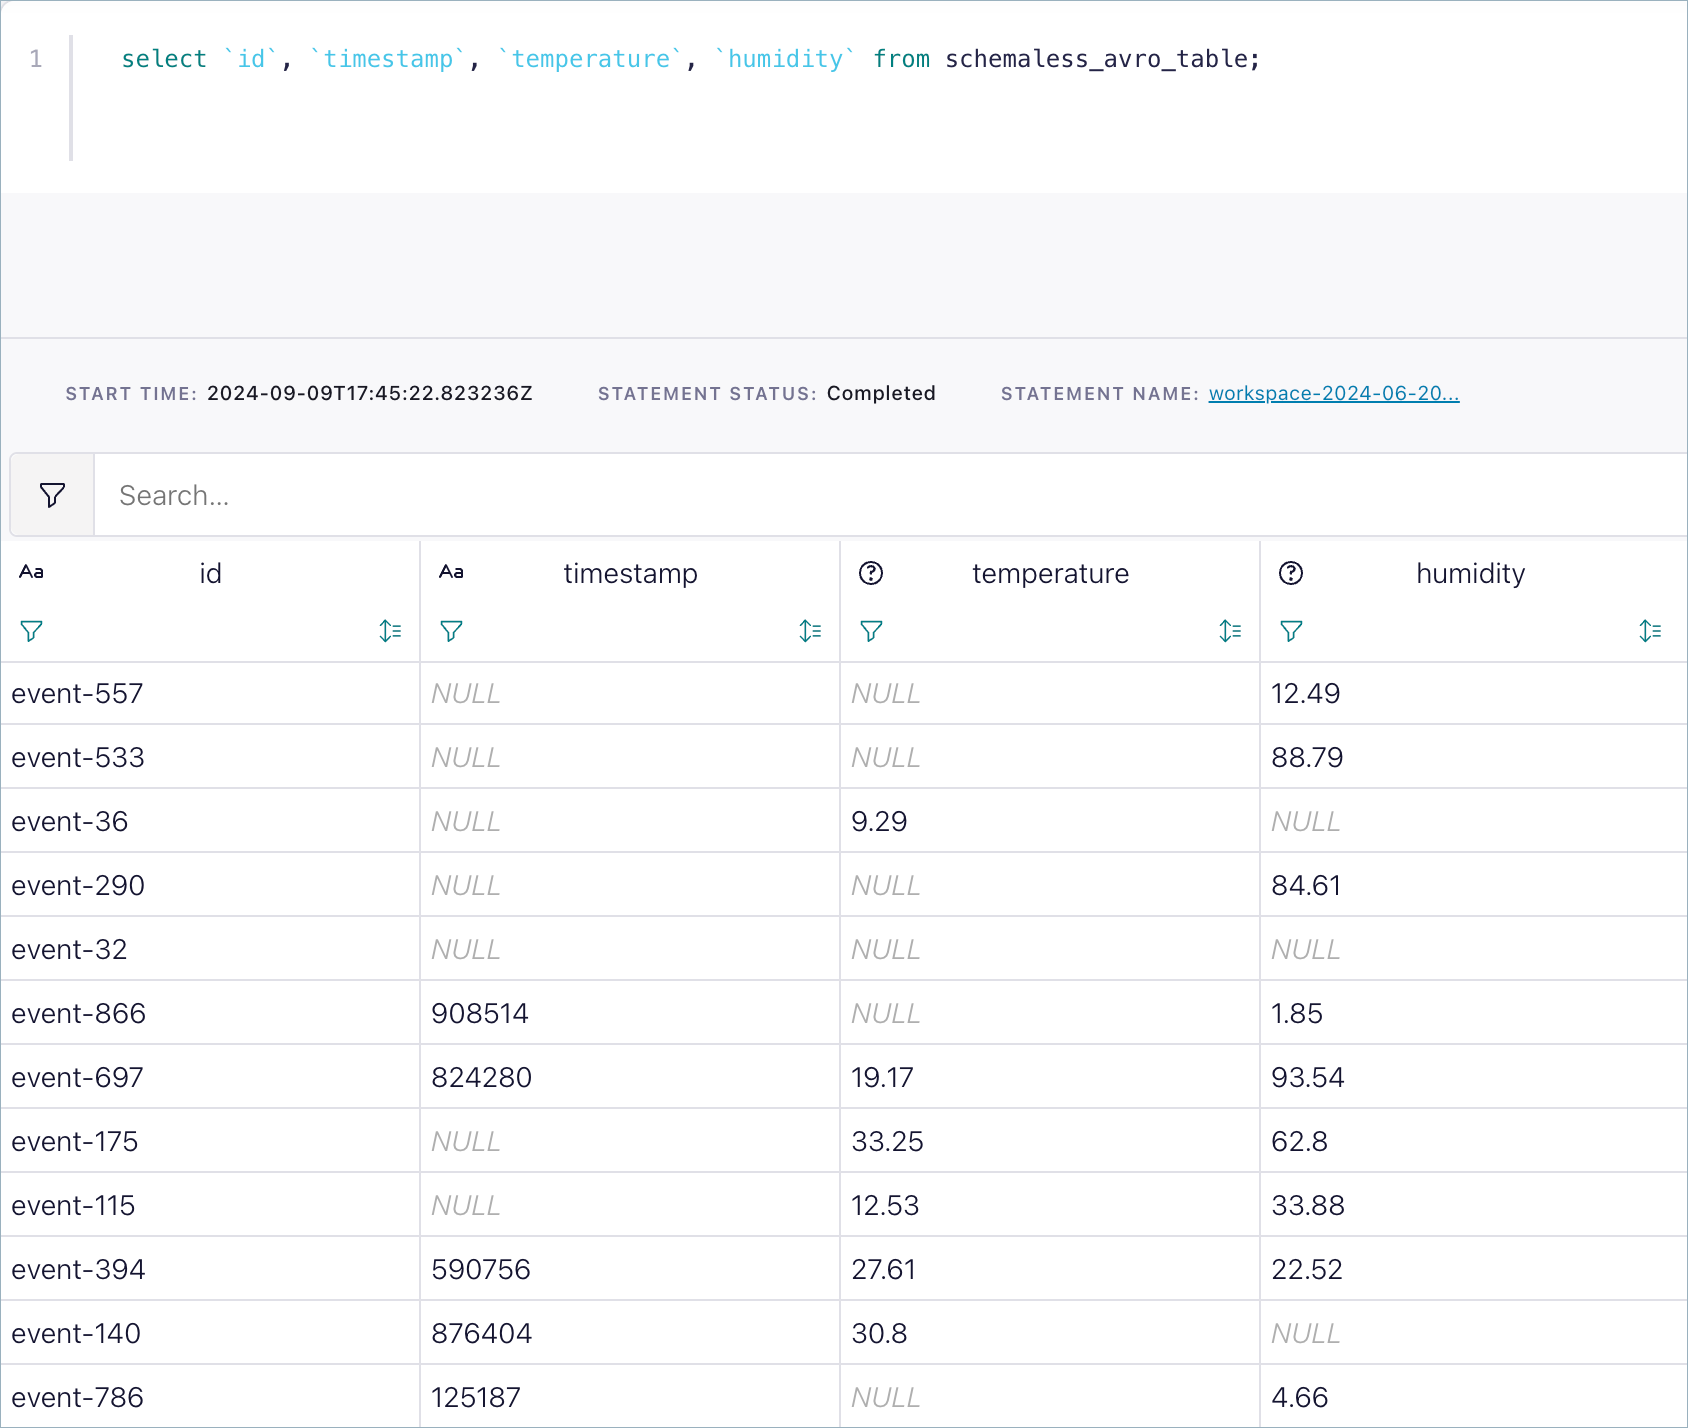Open the workspace-2024-06-20 statement link
Viewport: 1688px width, 1428px height.
[1333, 393]
